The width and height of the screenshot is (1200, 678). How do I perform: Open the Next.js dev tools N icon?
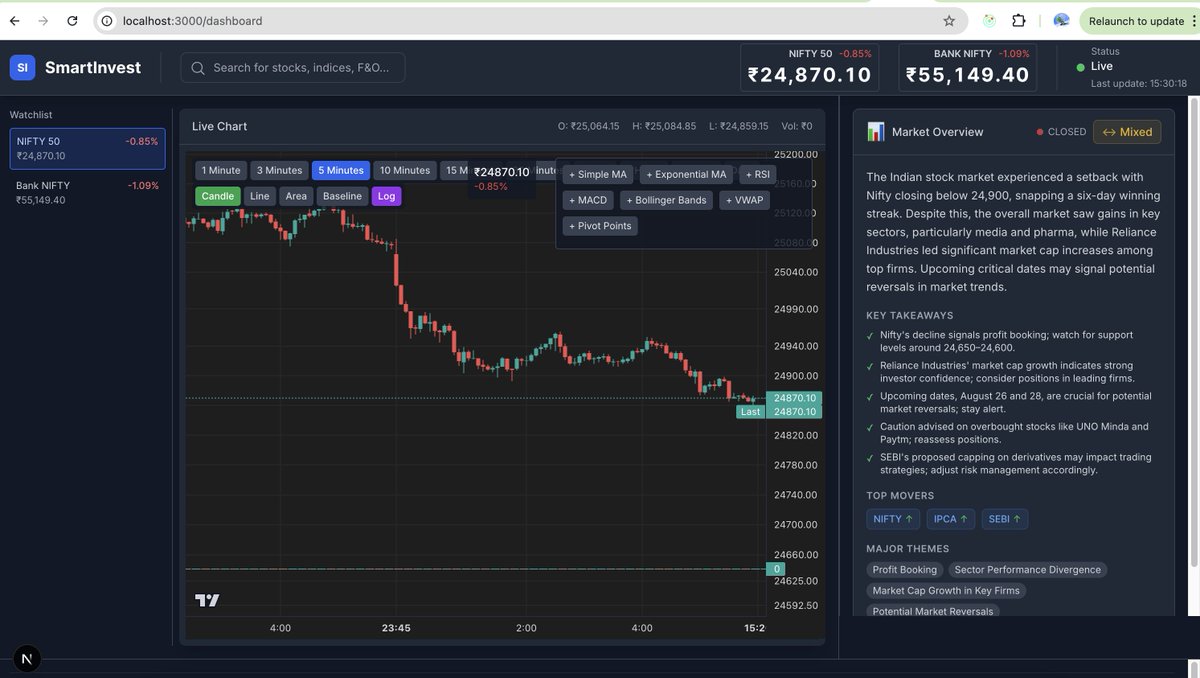coord(27,658)
